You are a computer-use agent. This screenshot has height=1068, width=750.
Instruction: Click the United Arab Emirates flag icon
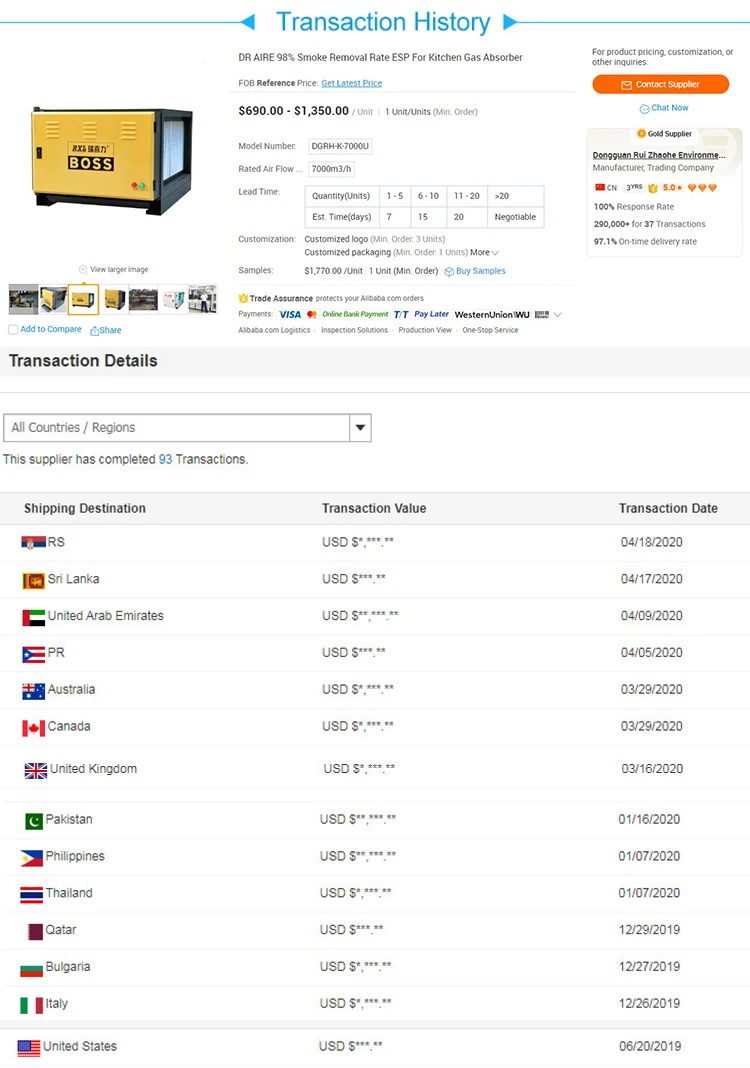pyautogui.click(x=33, y=618)
